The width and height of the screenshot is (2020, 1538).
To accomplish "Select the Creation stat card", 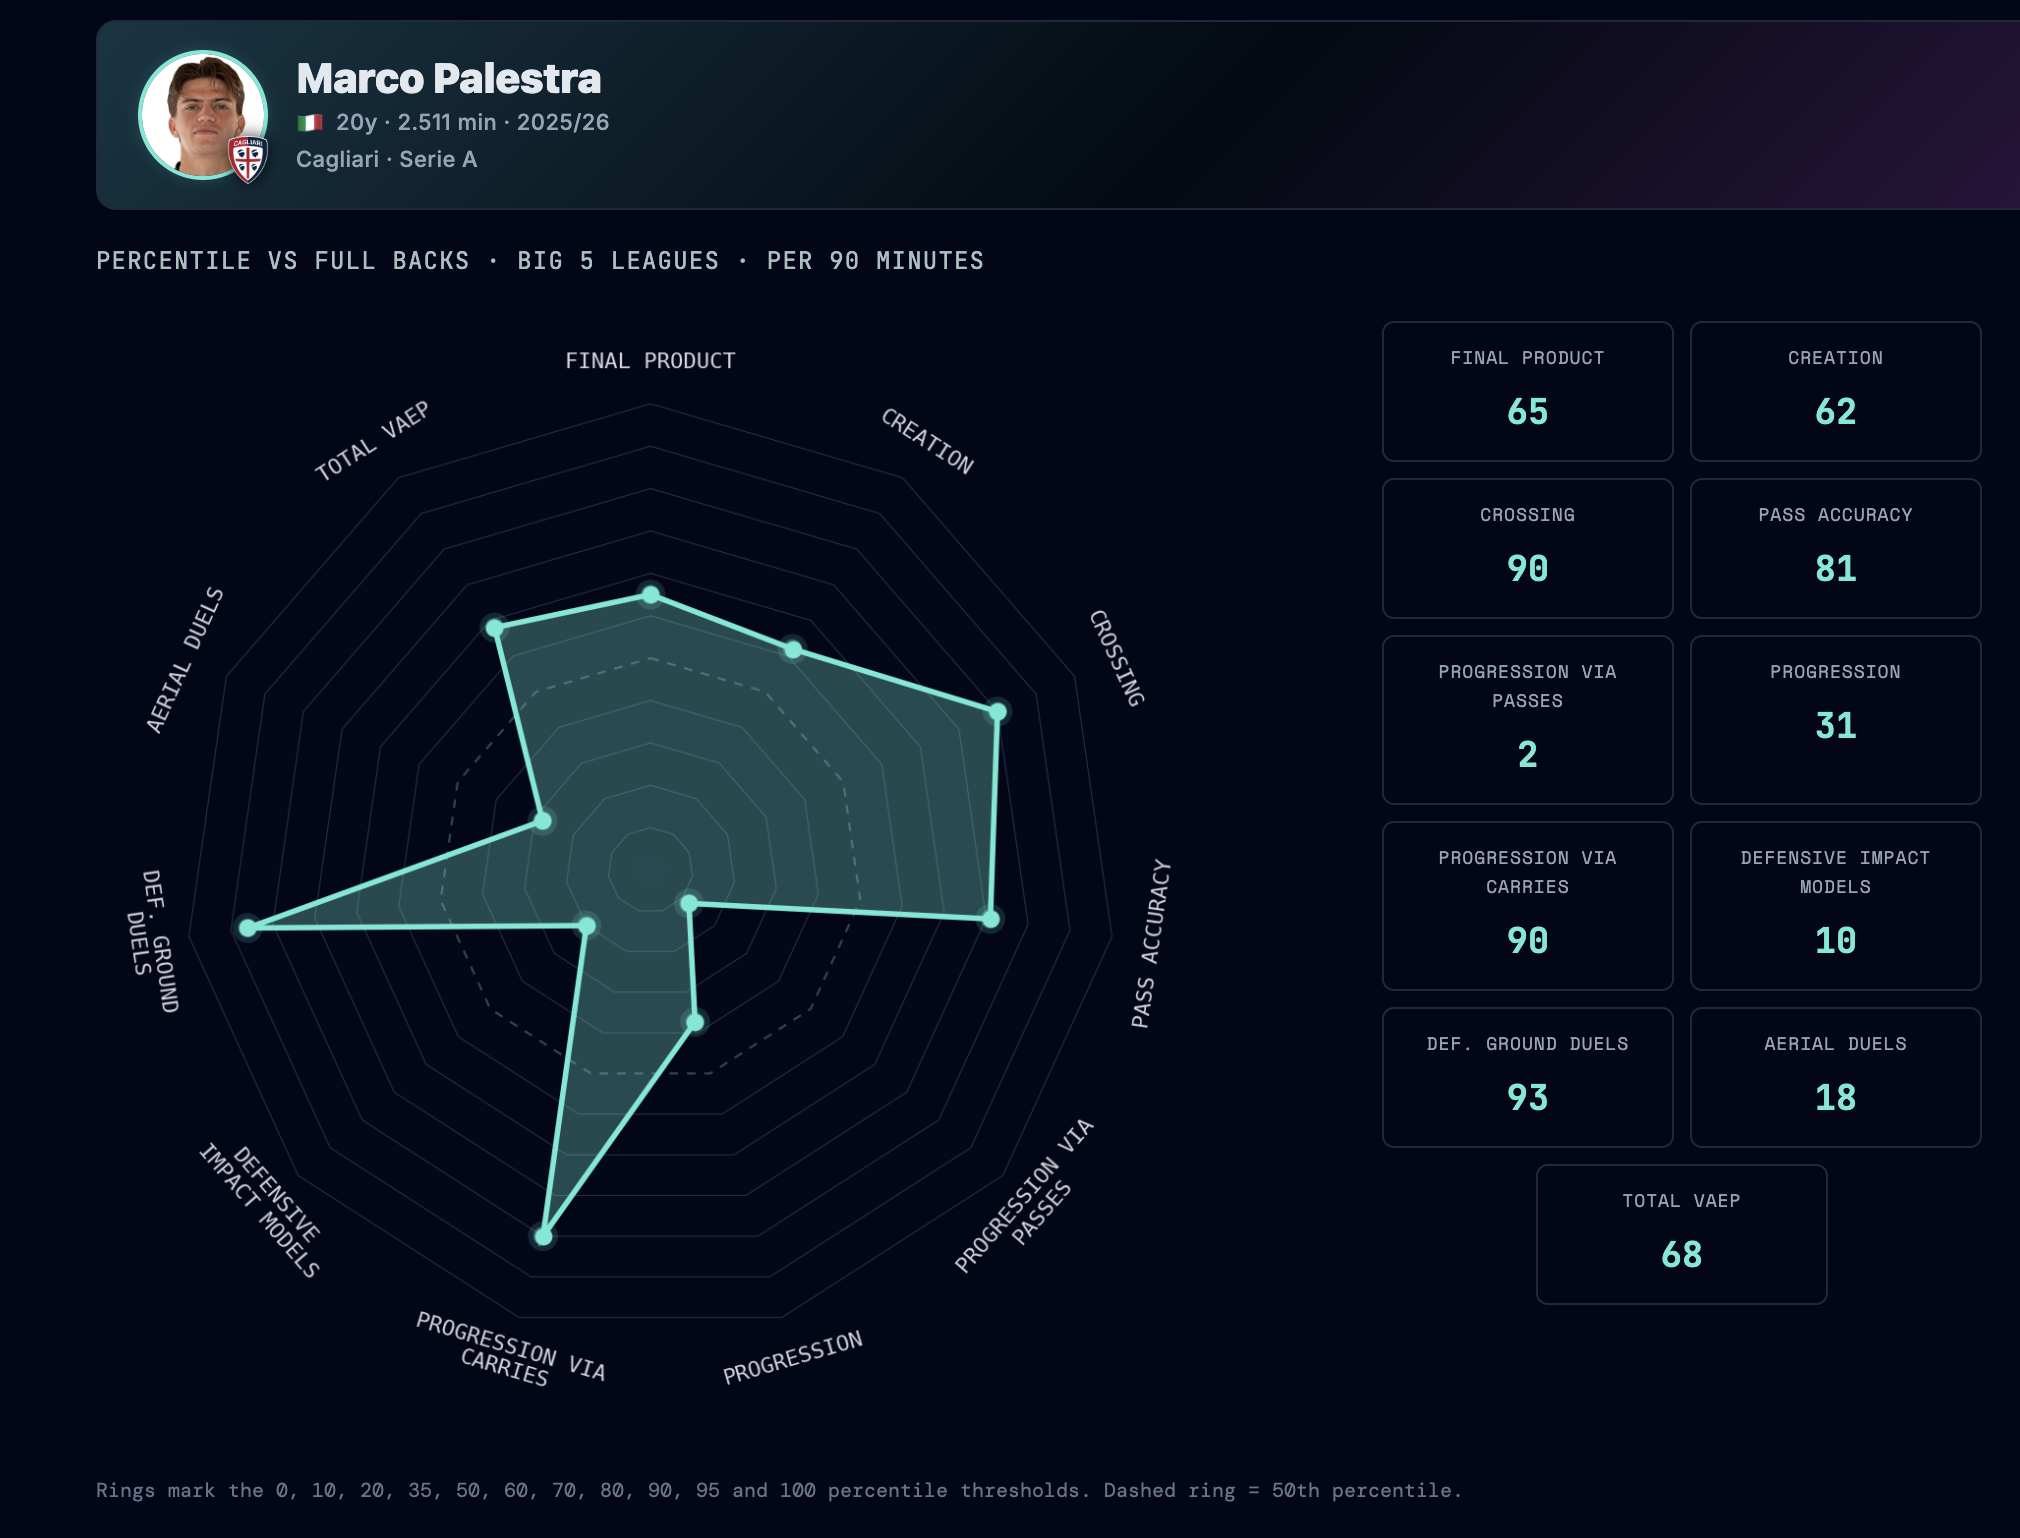I will [1835, 391].
